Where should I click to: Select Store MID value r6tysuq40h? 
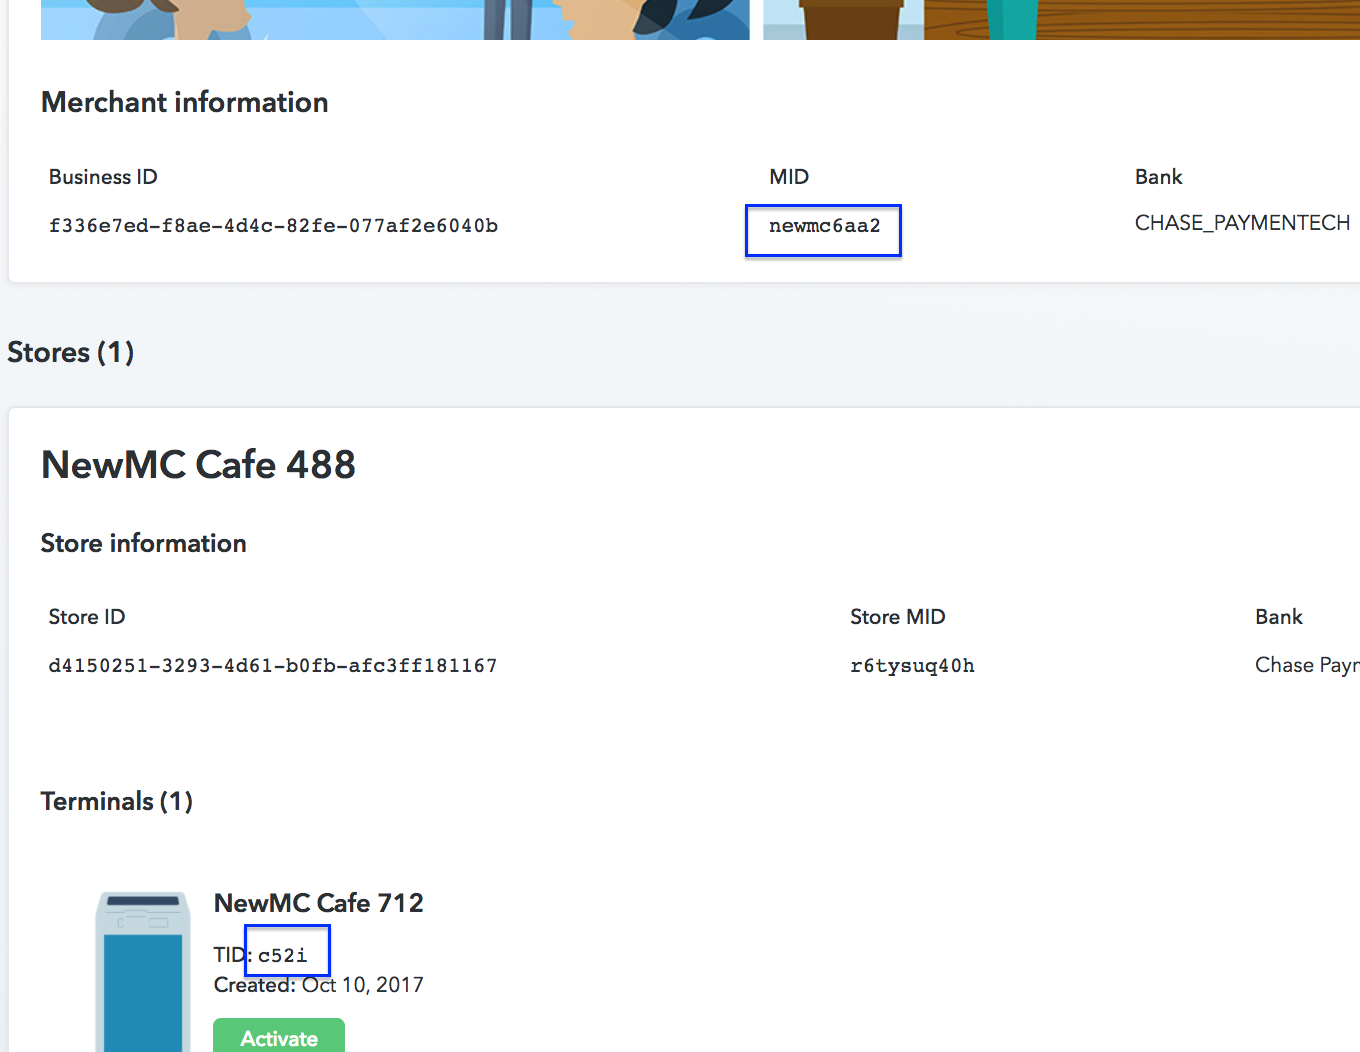(912, 666)
